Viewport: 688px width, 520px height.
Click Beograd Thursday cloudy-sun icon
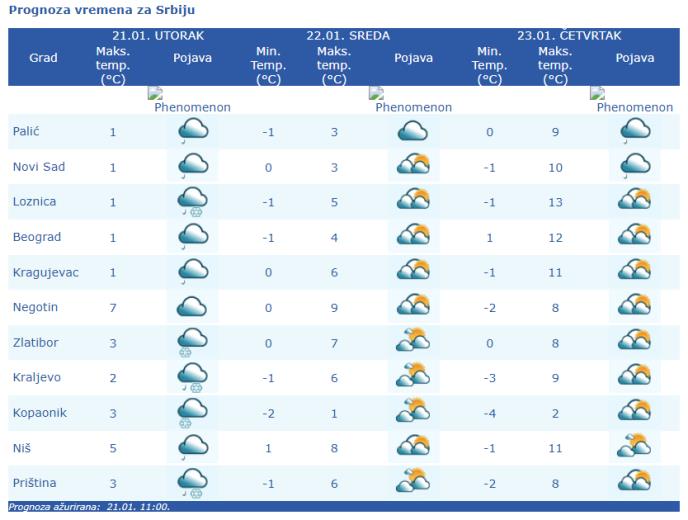[634, 234]
